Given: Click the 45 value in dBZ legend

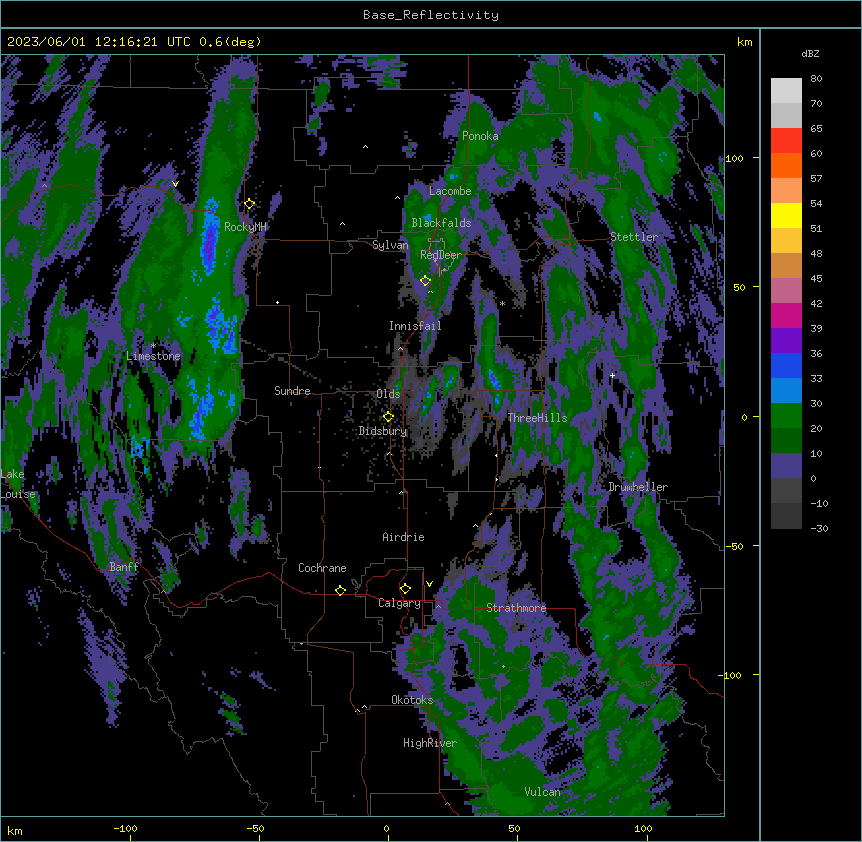Looking at the screenshot, I should [x=816, y=279].
